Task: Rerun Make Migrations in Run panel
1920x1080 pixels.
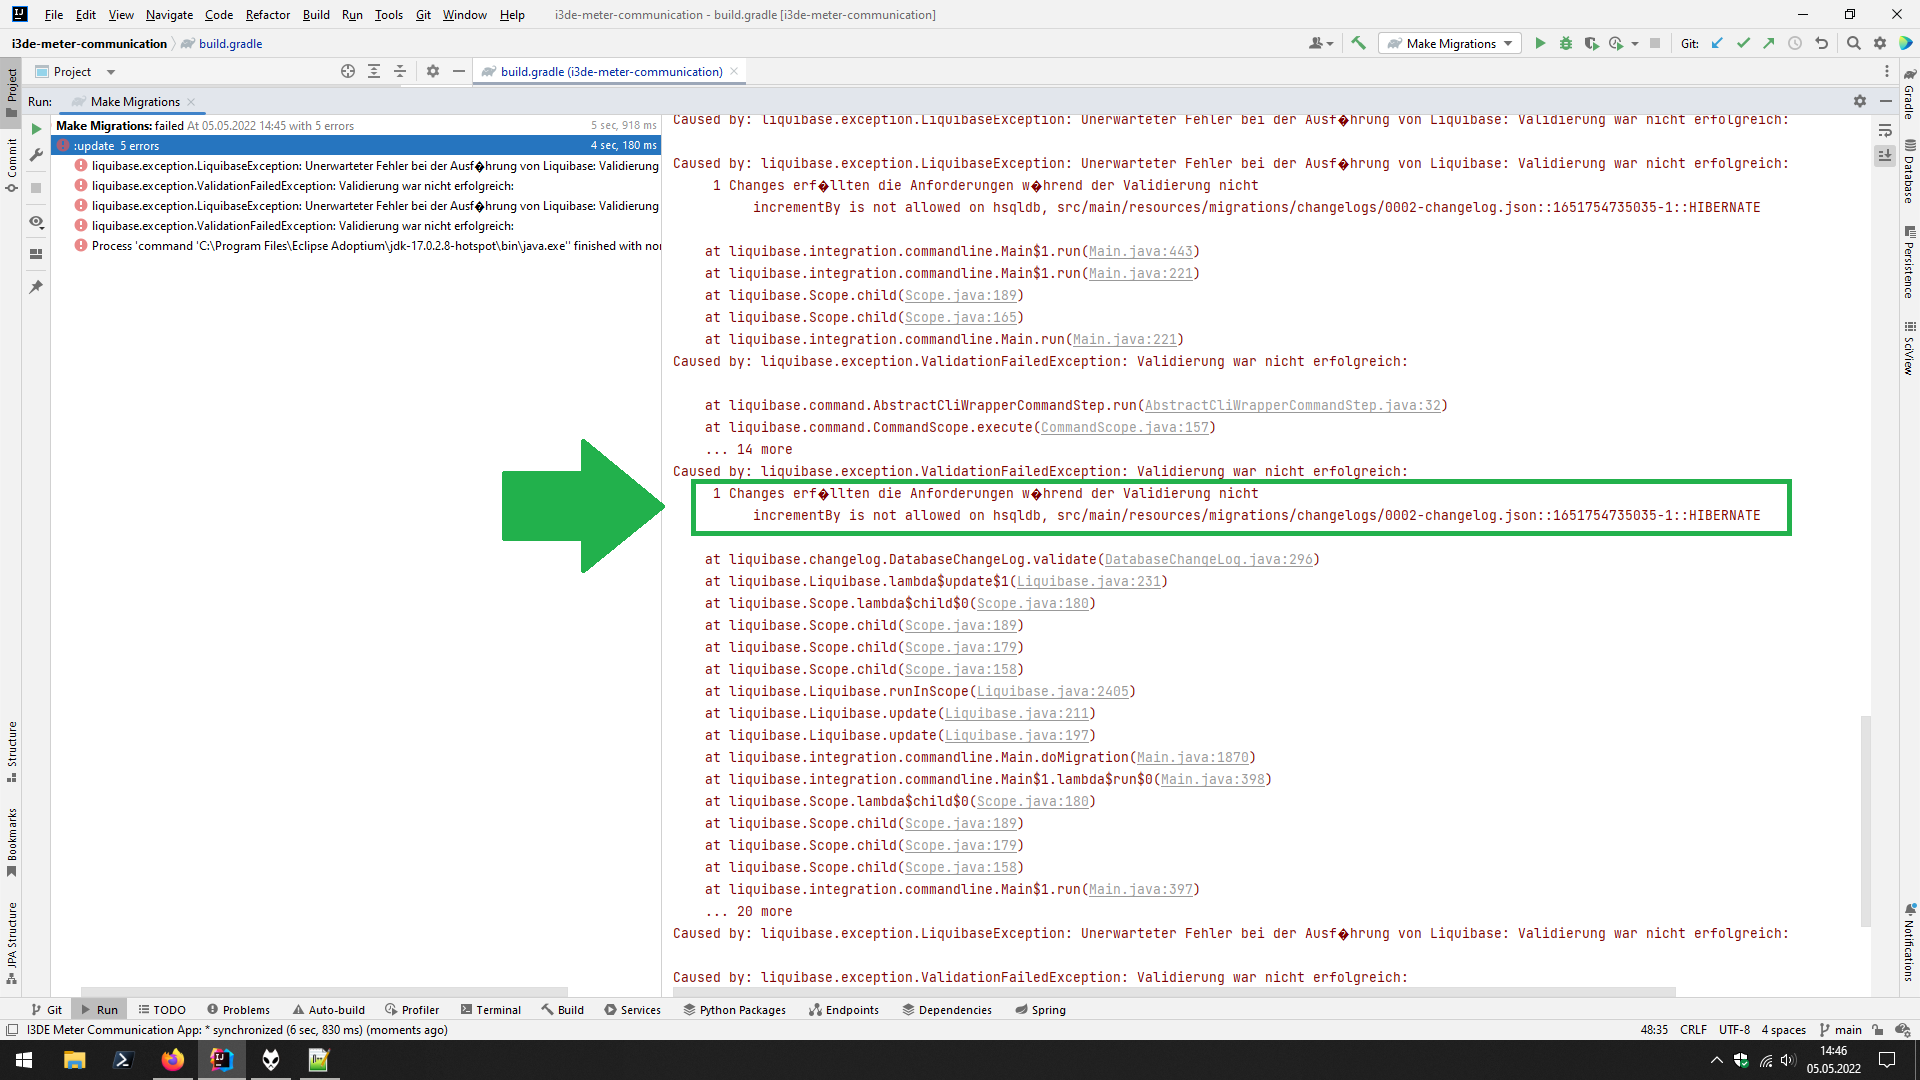Action: coord(36,129)
